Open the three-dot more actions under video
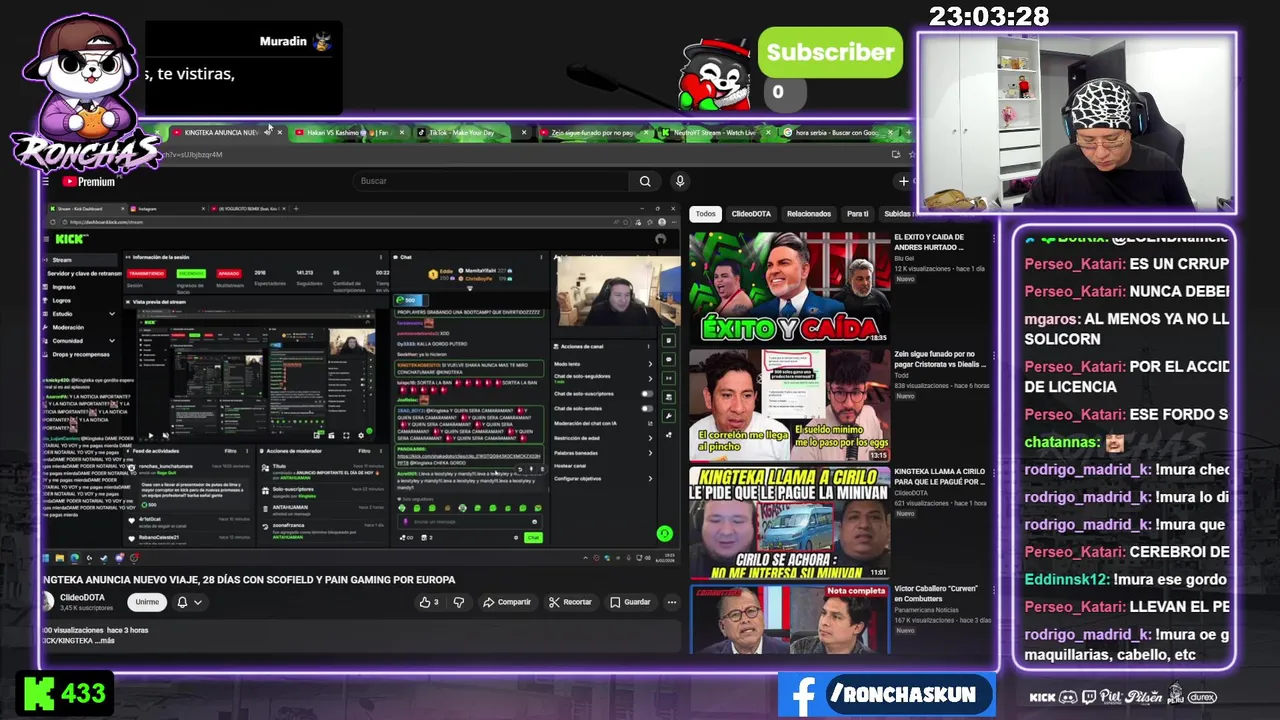The height and width of the screenshot is (720, 1280). (672, 602)
